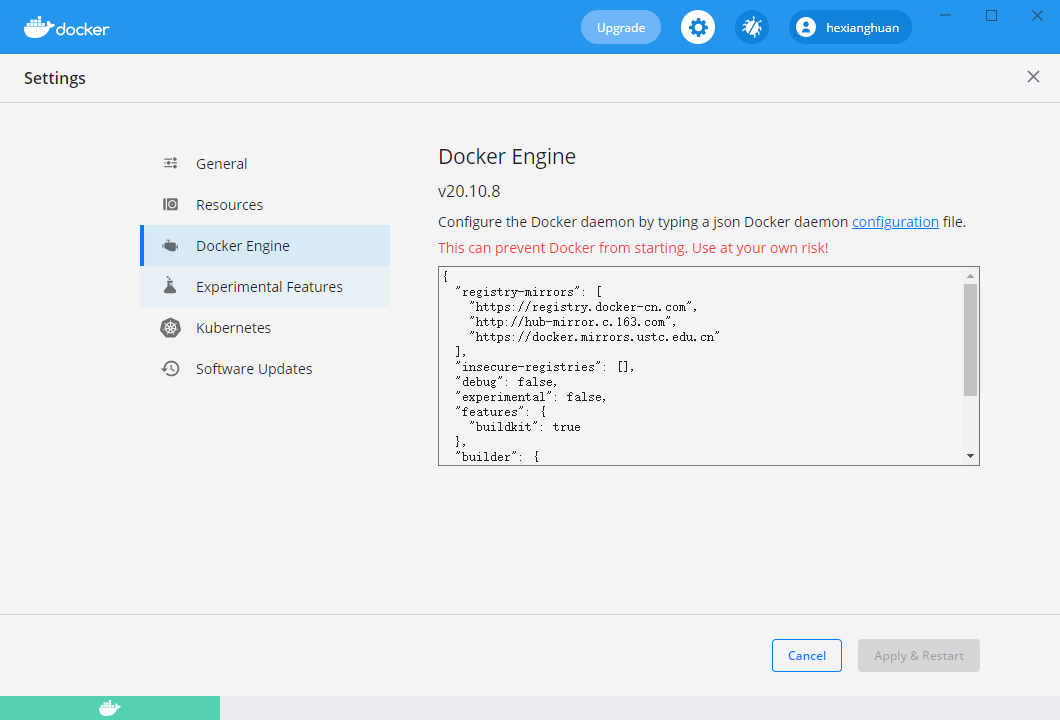This screenshot has width=1060, height=720.
Task: Open the hexianghuan account menu
Action: 850,27
